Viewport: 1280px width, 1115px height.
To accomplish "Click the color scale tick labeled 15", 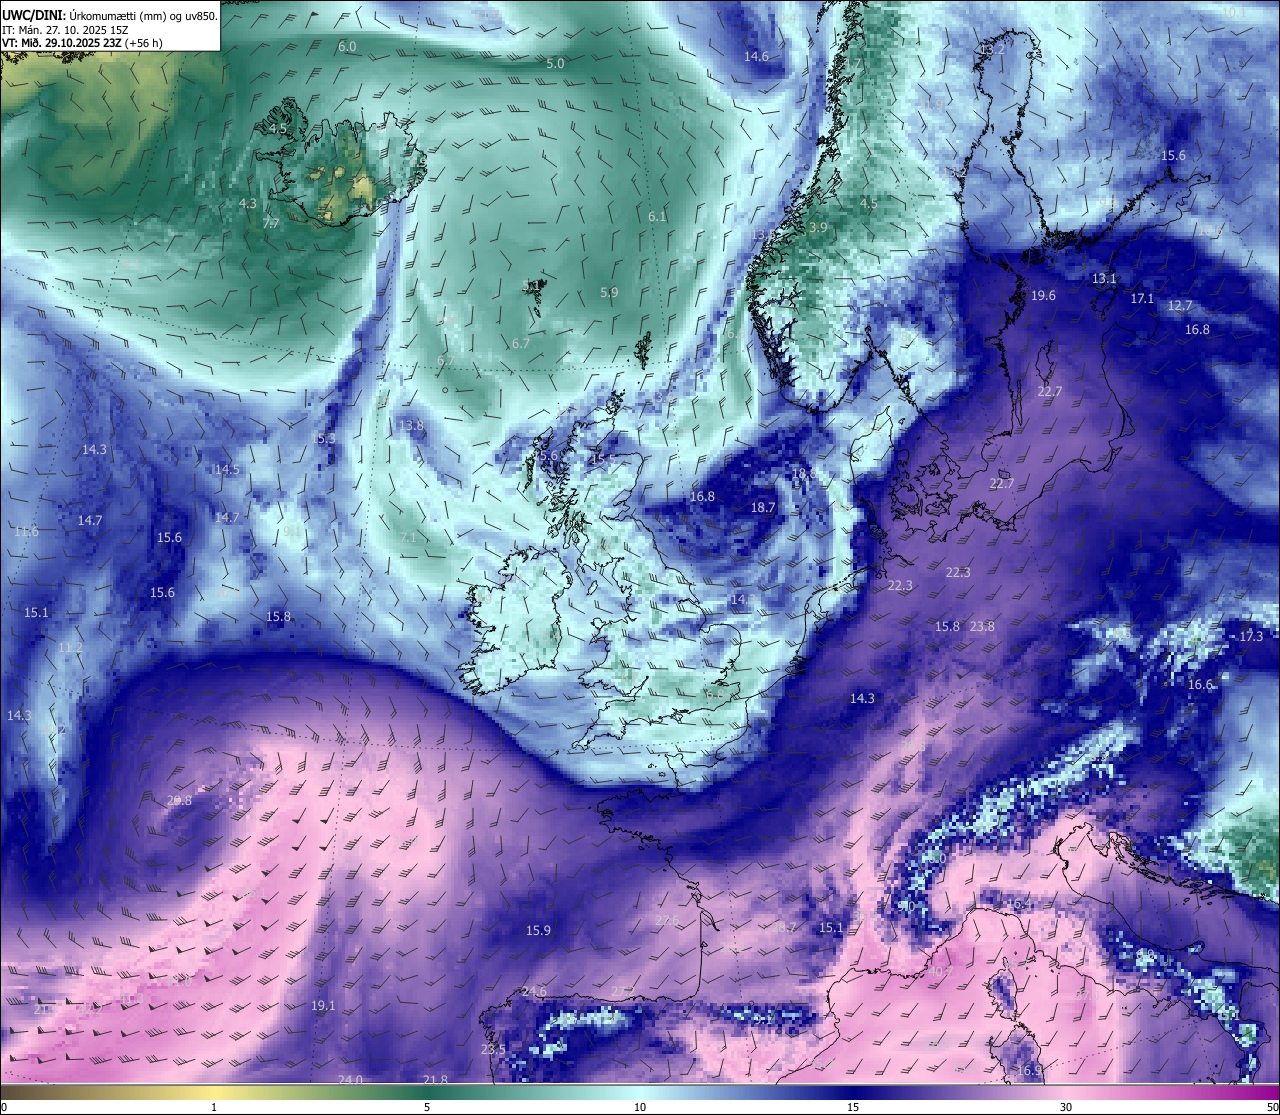I will click(x=853, y=1107).
